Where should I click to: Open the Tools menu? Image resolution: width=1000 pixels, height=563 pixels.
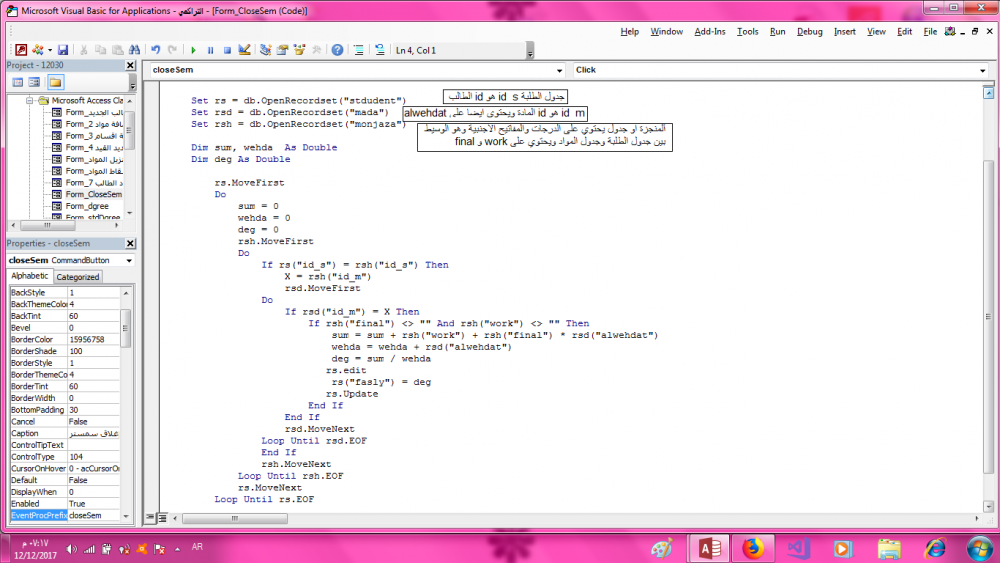coord(747,31)
